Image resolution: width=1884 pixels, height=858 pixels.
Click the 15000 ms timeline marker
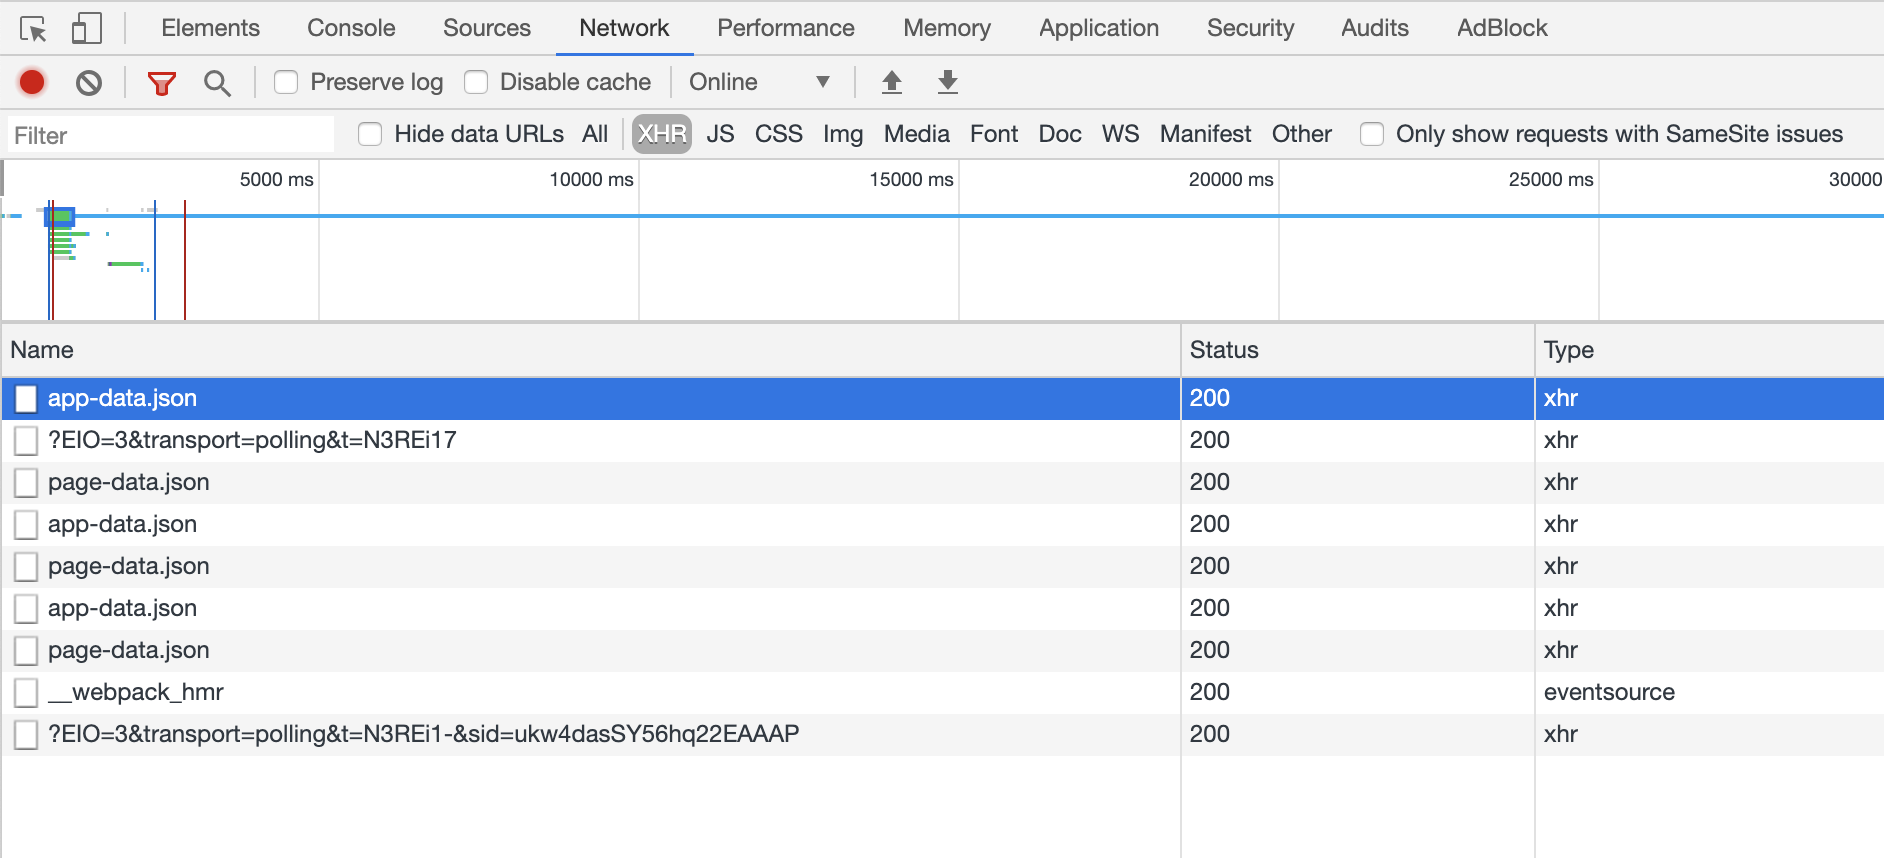pos(911,179)
